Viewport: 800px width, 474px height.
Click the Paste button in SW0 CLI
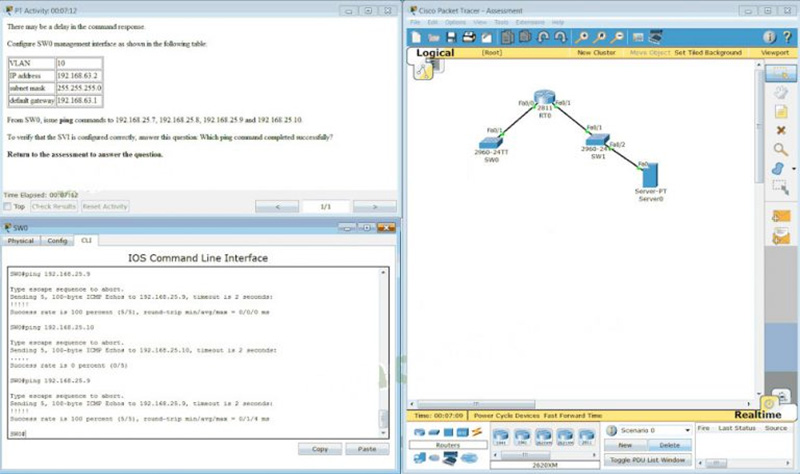coord(367,449)
